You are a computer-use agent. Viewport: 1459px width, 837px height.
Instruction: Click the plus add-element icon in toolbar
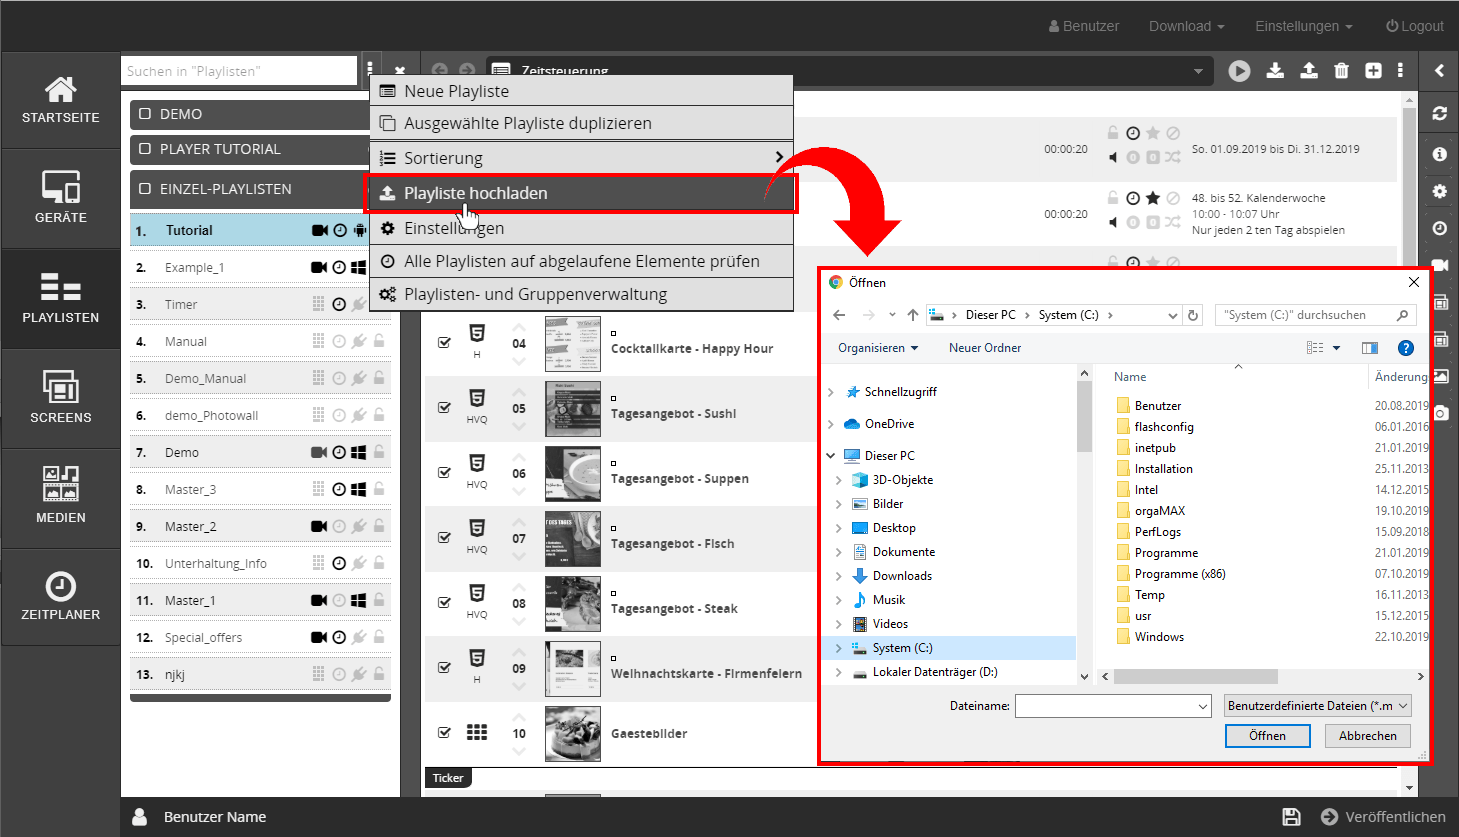pyautogui.click(x=1373, y=71)
